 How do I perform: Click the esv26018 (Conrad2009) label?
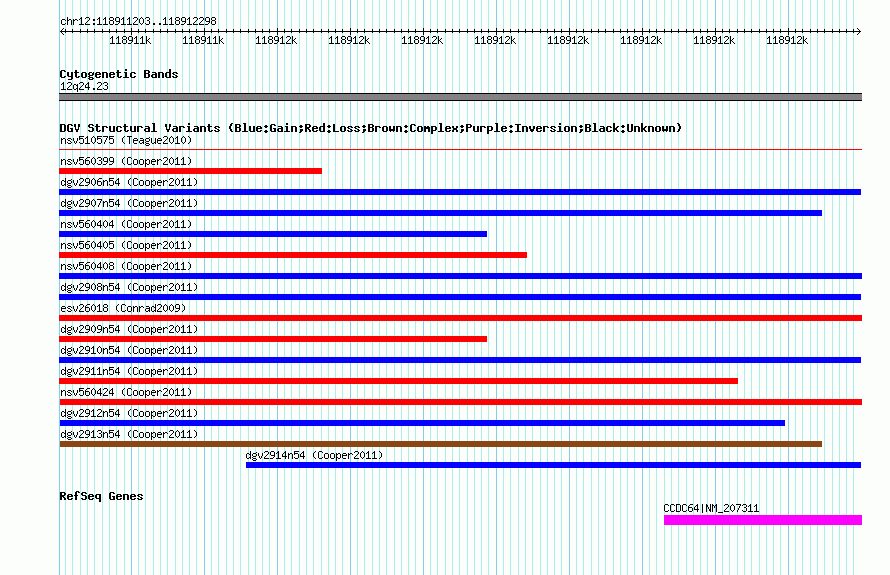123,308
